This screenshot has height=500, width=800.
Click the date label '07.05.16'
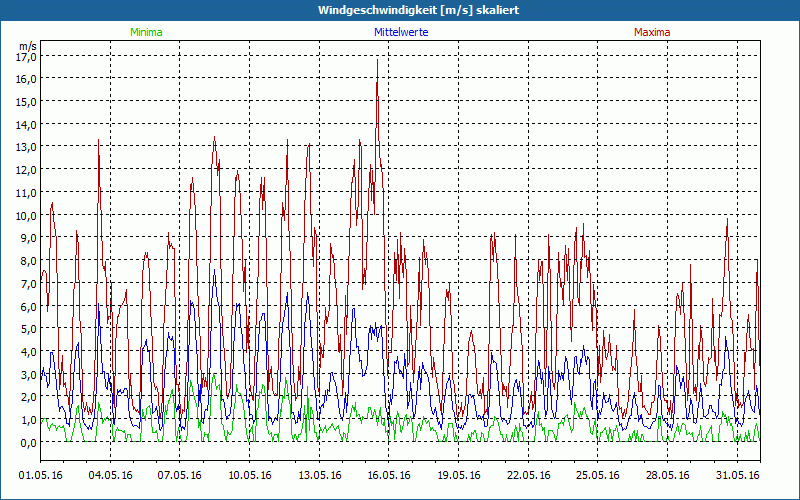point(180,475)
